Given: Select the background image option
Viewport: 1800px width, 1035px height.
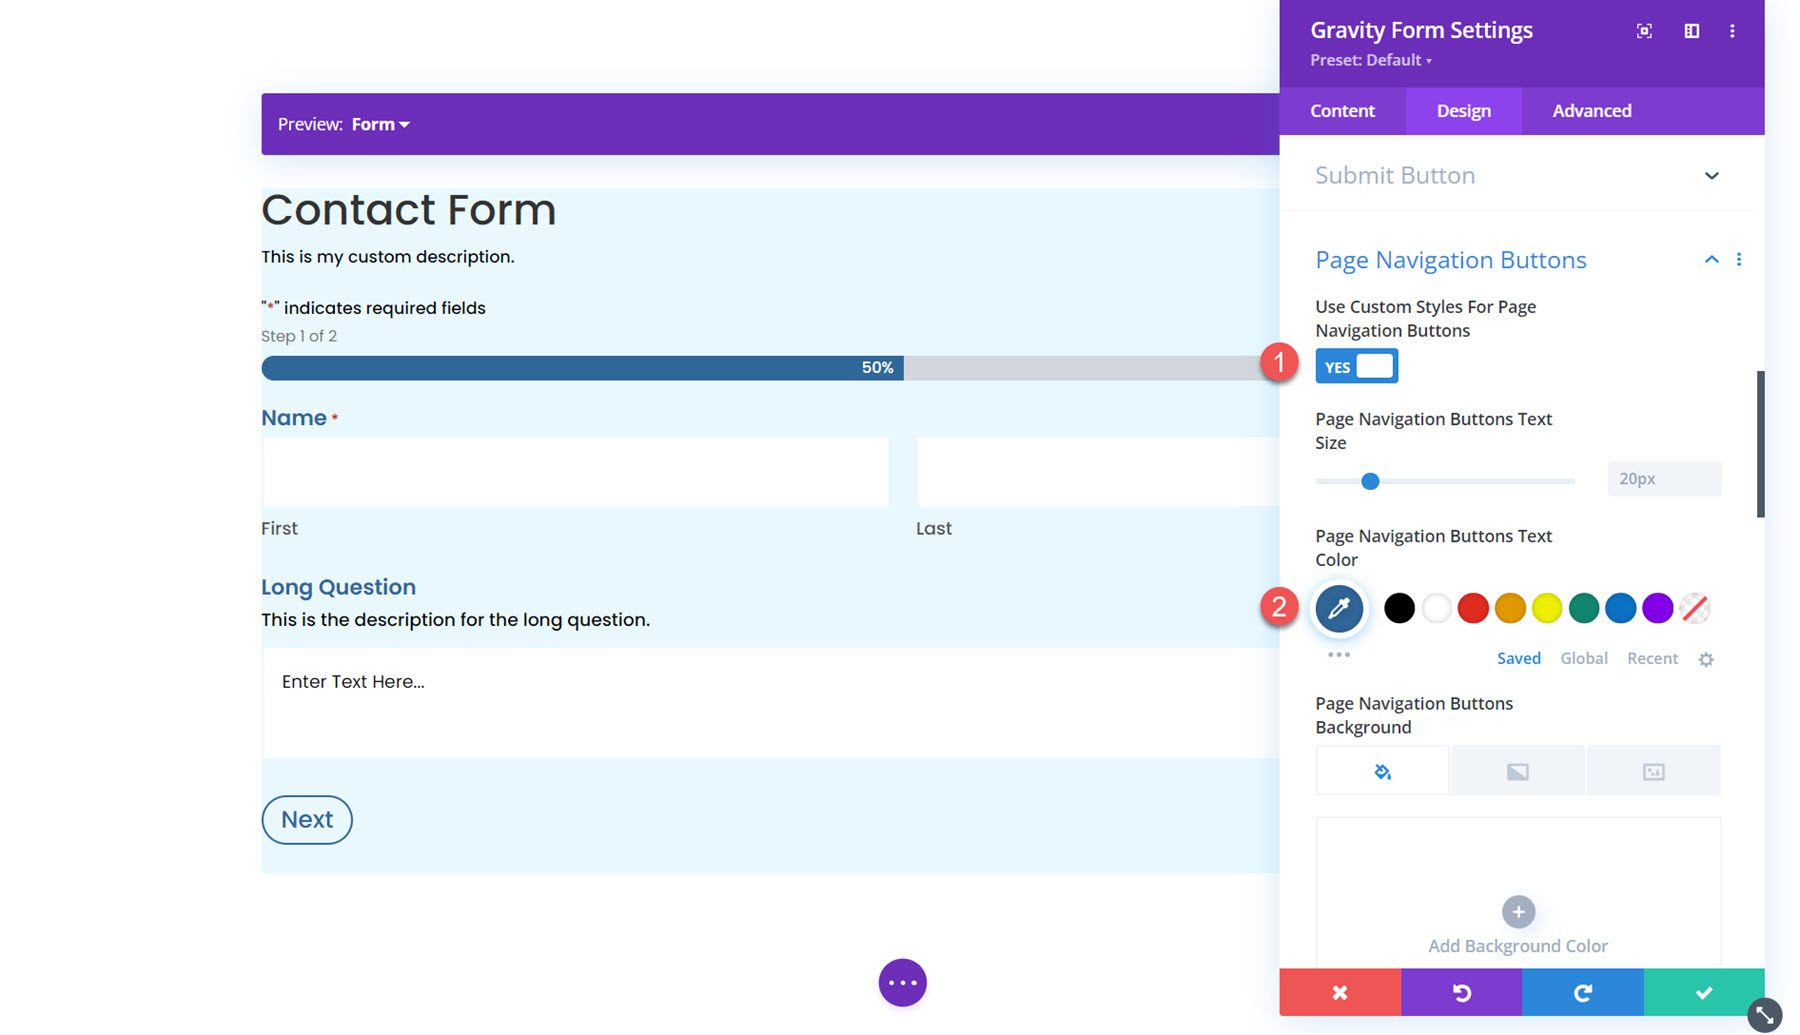Looking at the screenshot, I should (1653, 770).
